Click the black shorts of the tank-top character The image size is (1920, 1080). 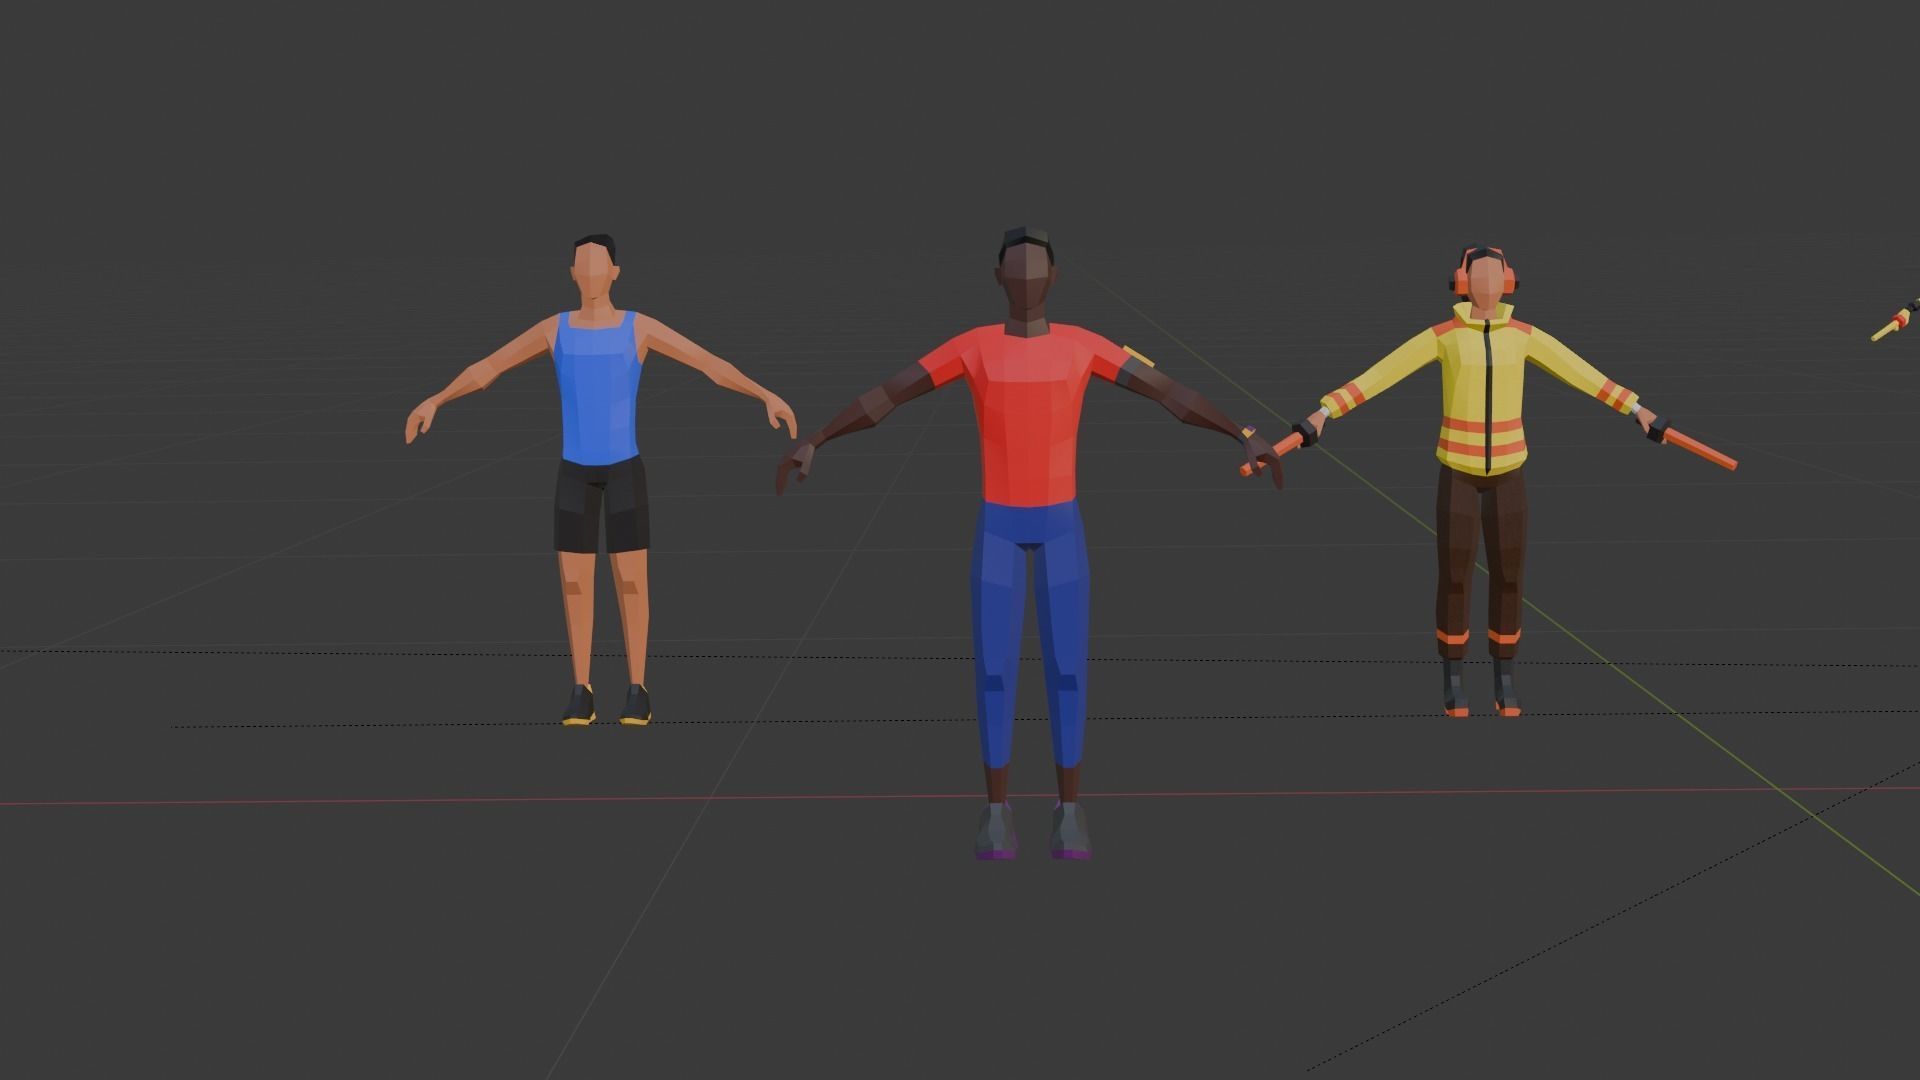pos(602,505)
